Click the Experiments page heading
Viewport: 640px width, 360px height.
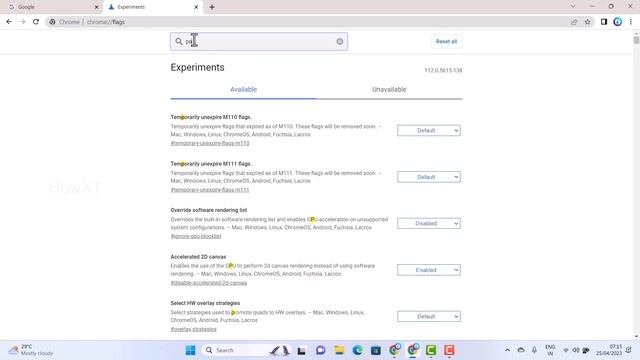(x=198, y=67)
